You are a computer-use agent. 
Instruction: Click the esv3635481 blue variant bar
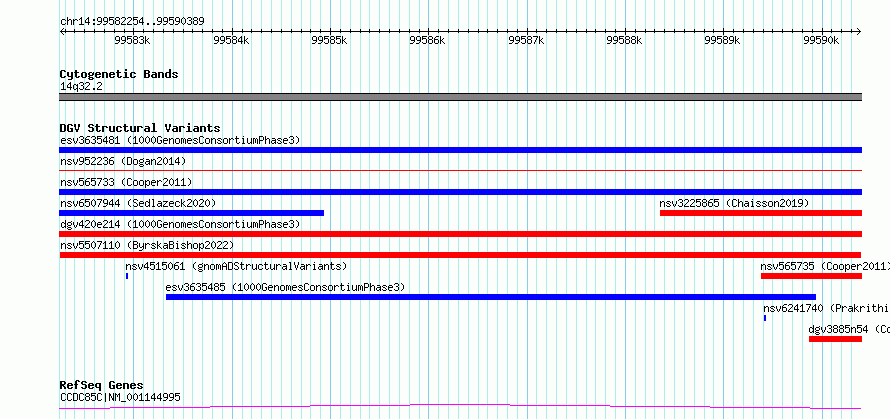[x=460, y=150]
